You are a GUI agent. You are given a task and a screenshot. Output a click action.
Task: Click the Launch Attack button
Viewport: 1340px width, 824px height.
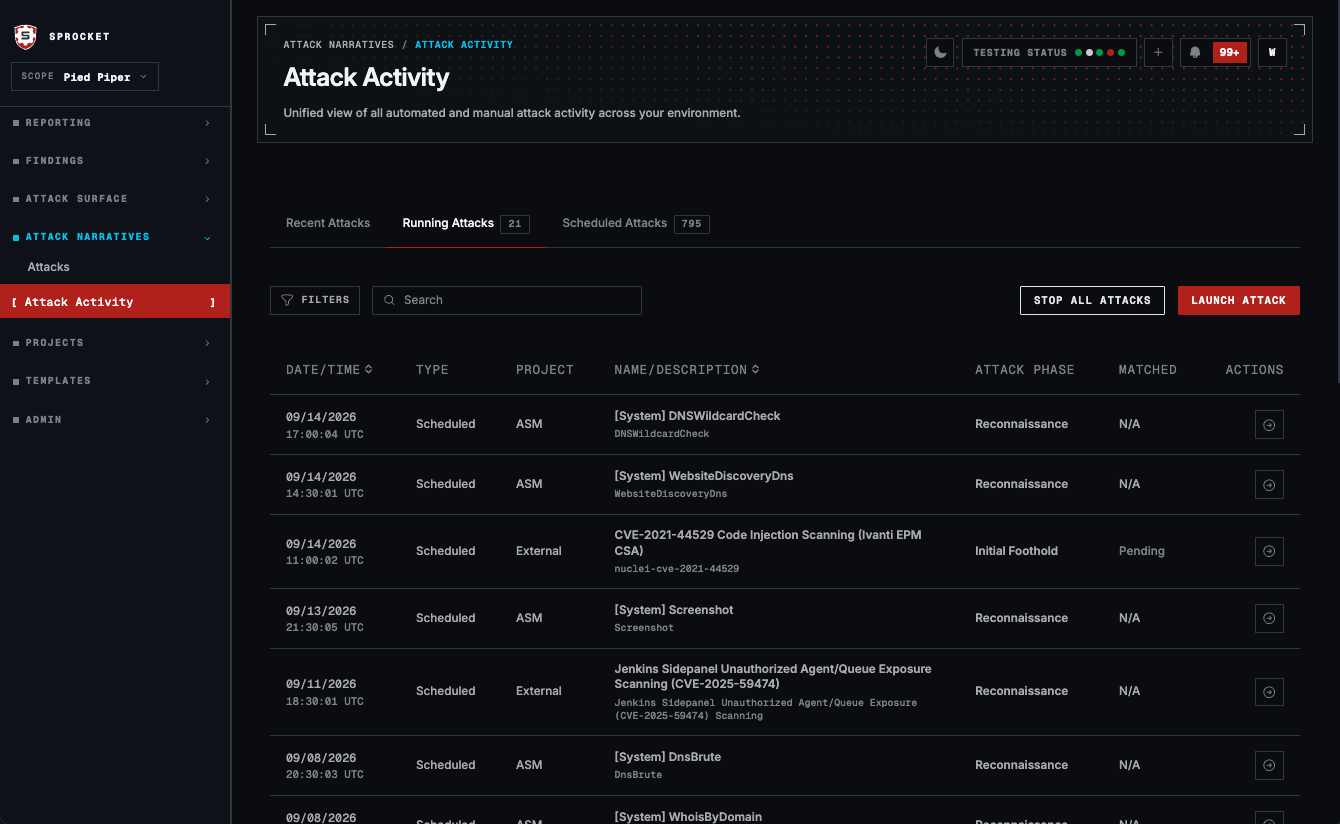1239,300
